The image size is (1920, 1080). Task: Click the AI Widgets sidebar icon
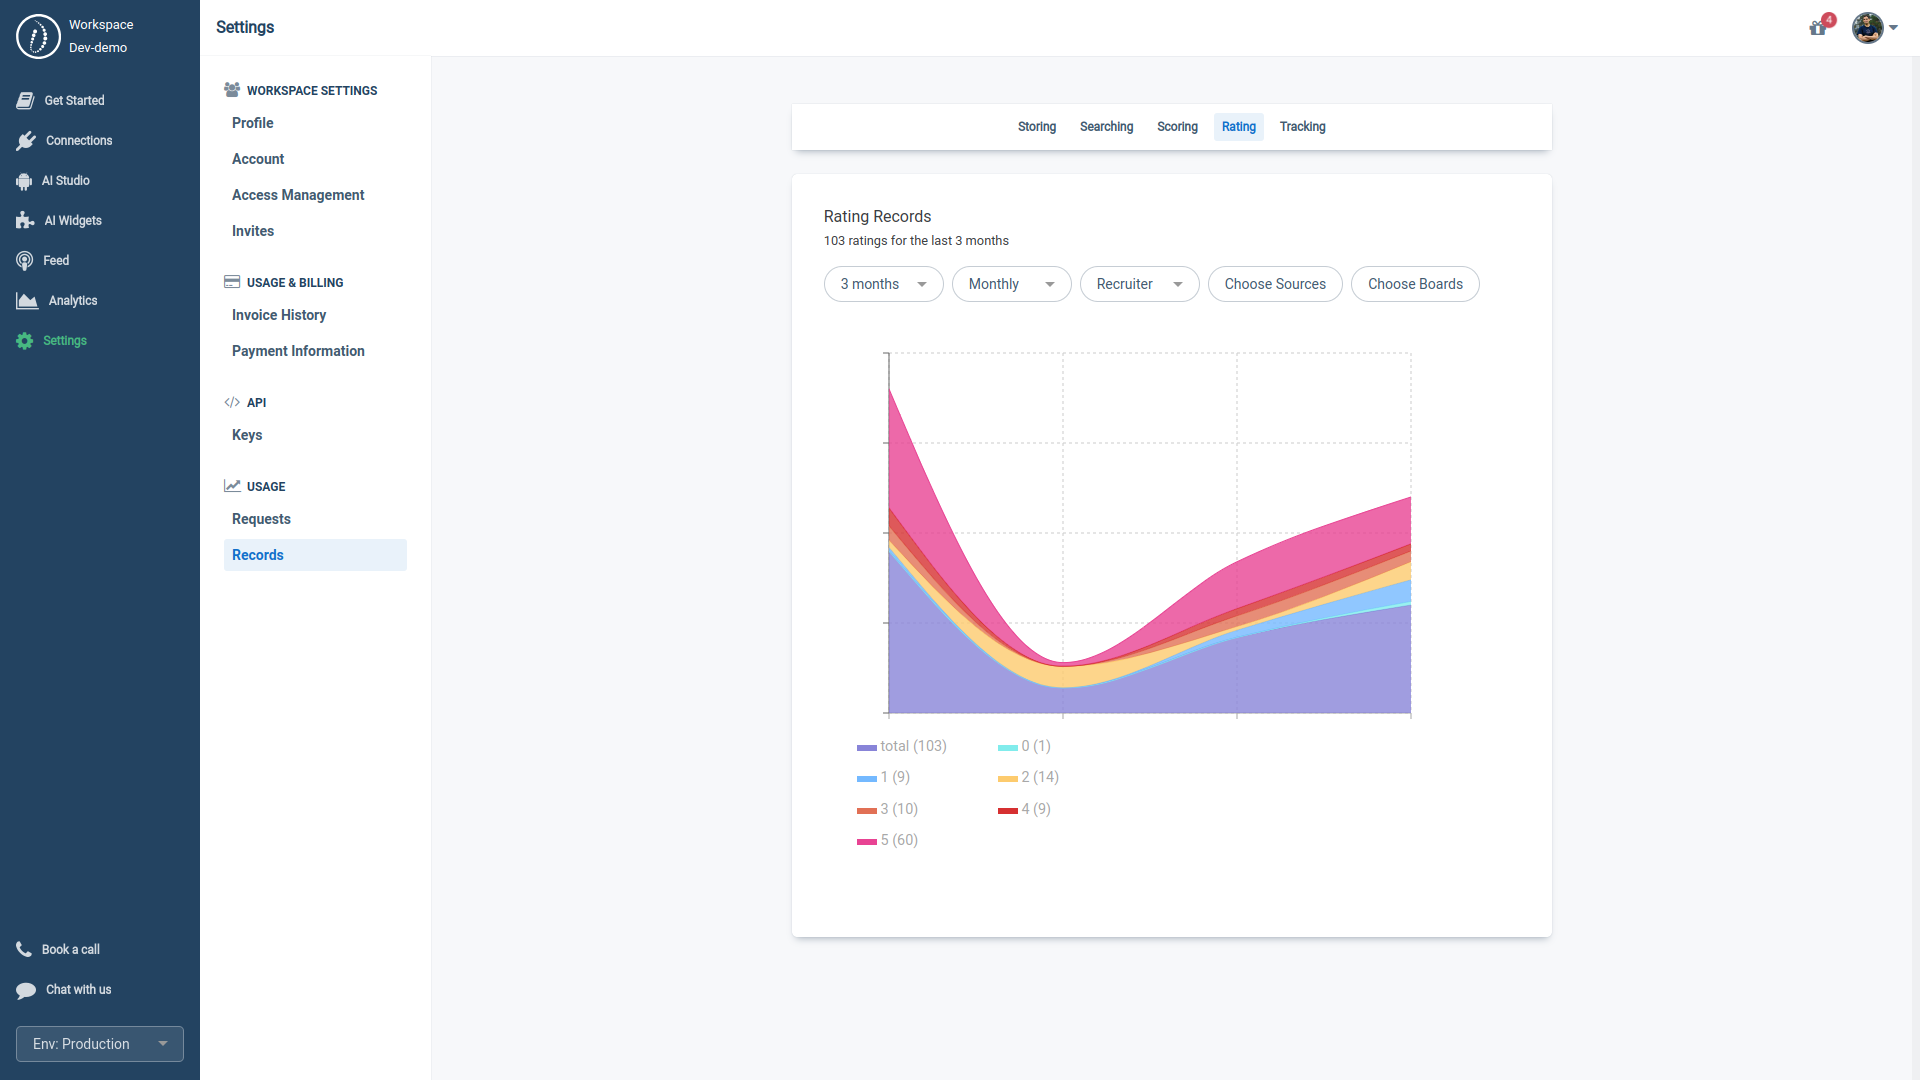(24, 220)
